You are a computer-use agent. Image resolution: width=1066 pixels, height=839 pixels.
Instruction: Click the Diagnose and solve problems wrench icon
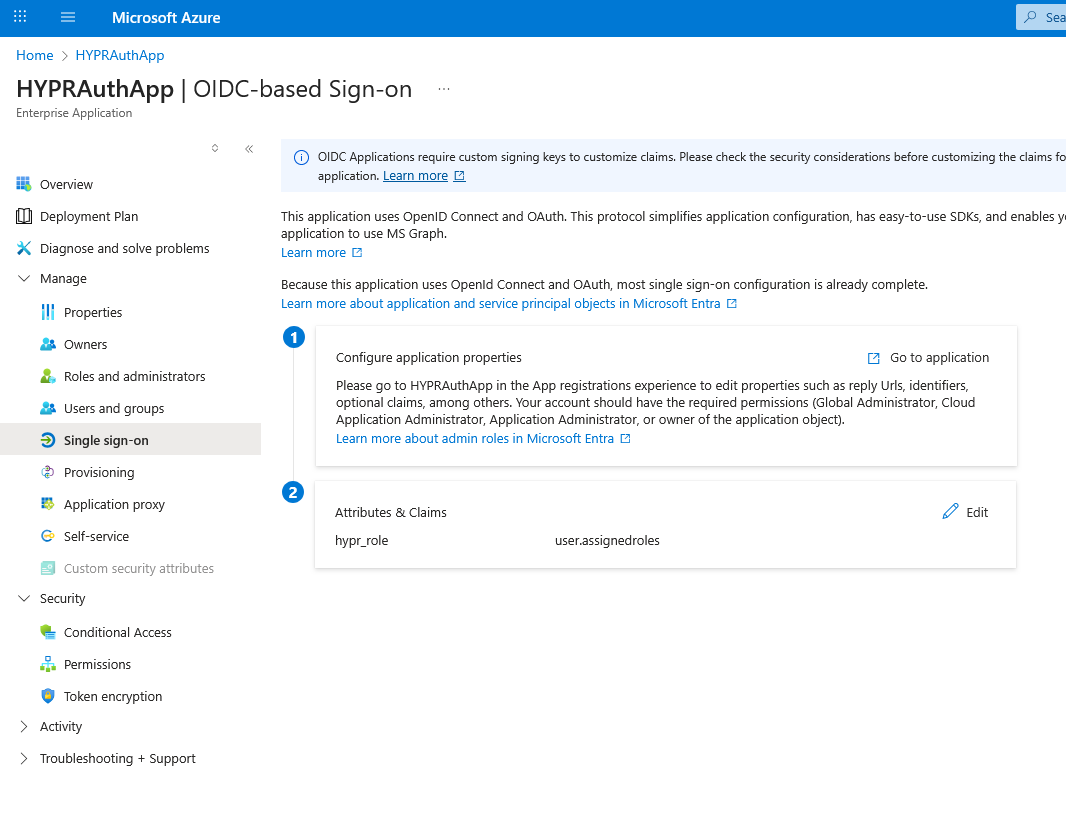coord(24,248)
